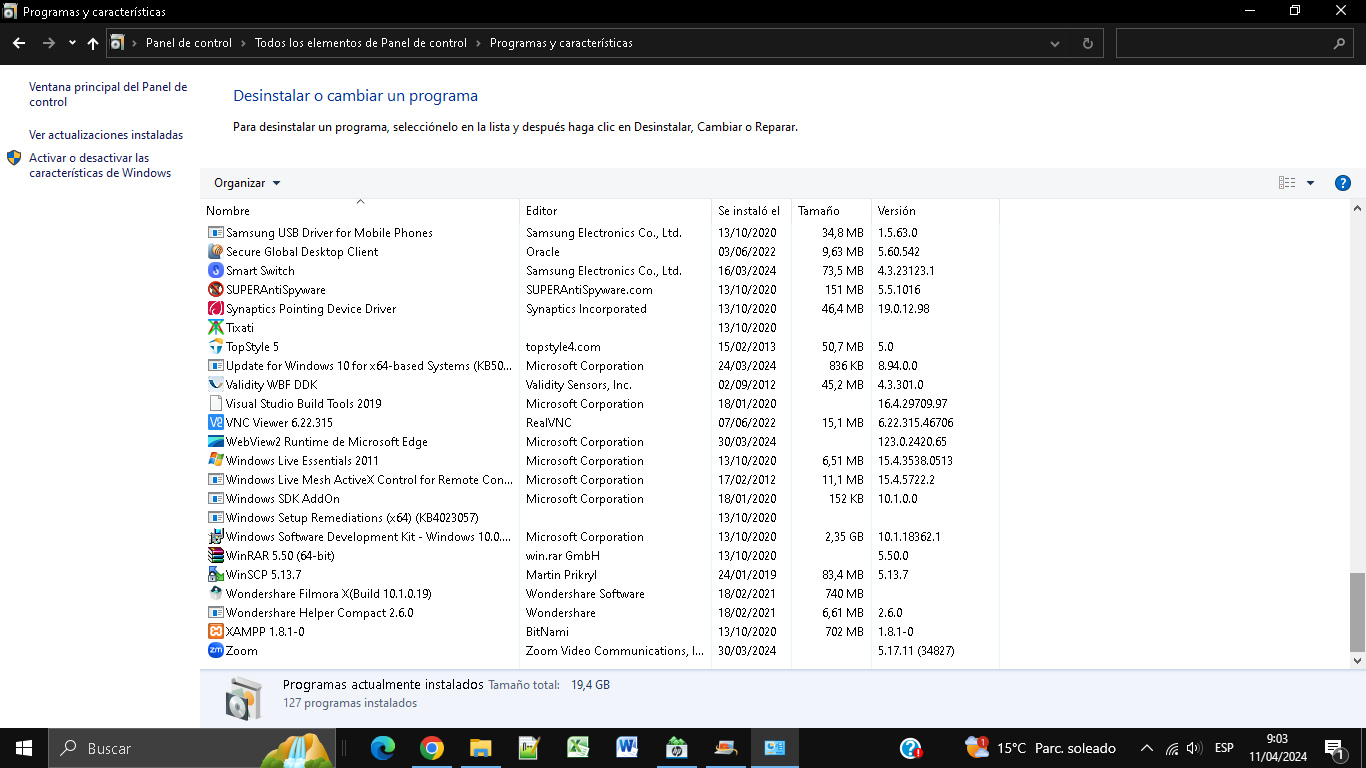Viewport: 1366px width, 768px height.
Task: Click the vertical scrollbar thumb
Action: (x=1357, y=612)
